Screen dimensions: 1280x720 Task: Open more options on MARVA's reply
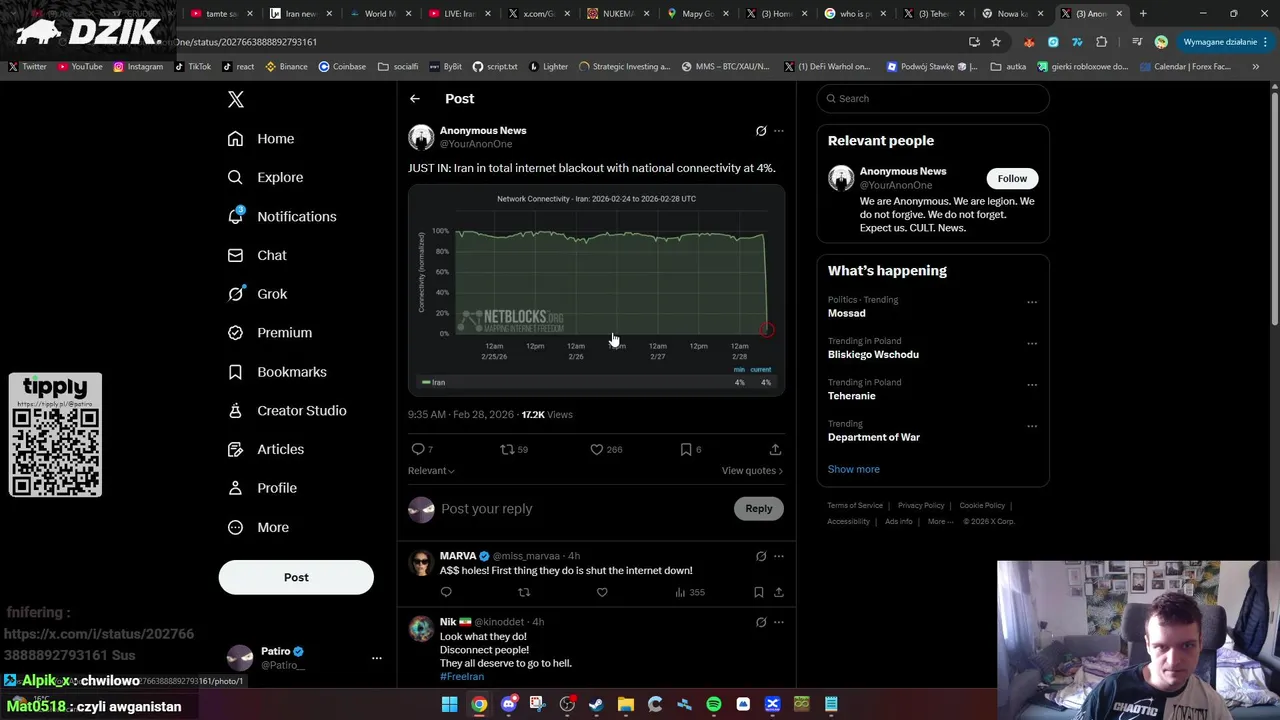point(779,556)
